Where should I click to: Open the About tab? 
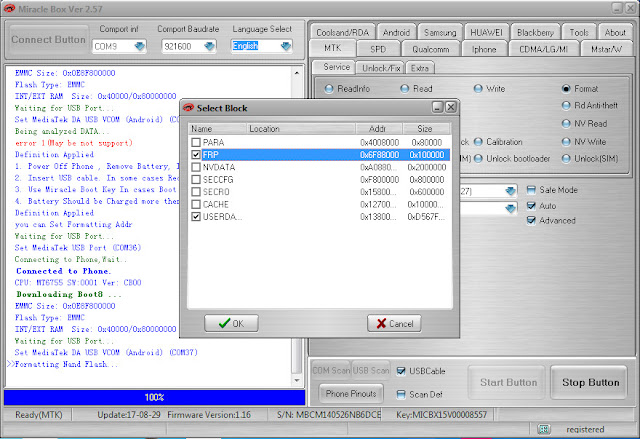point(615,32)
